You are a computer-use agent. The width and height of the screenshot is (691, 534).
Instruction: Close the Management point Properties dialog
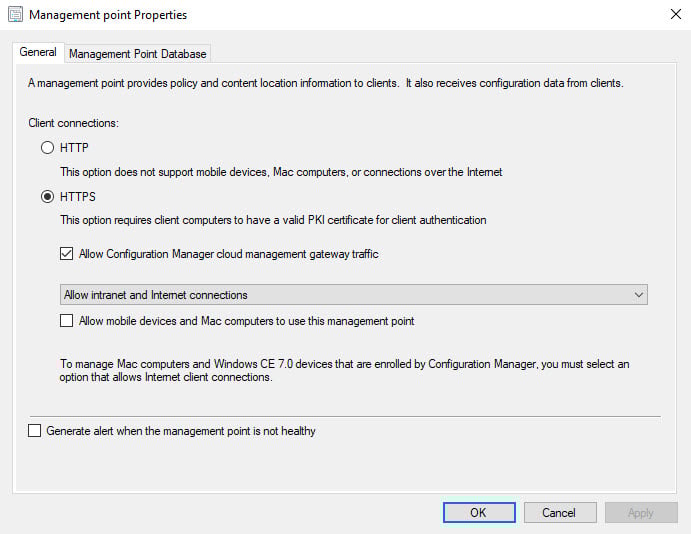tap(676, 15)
